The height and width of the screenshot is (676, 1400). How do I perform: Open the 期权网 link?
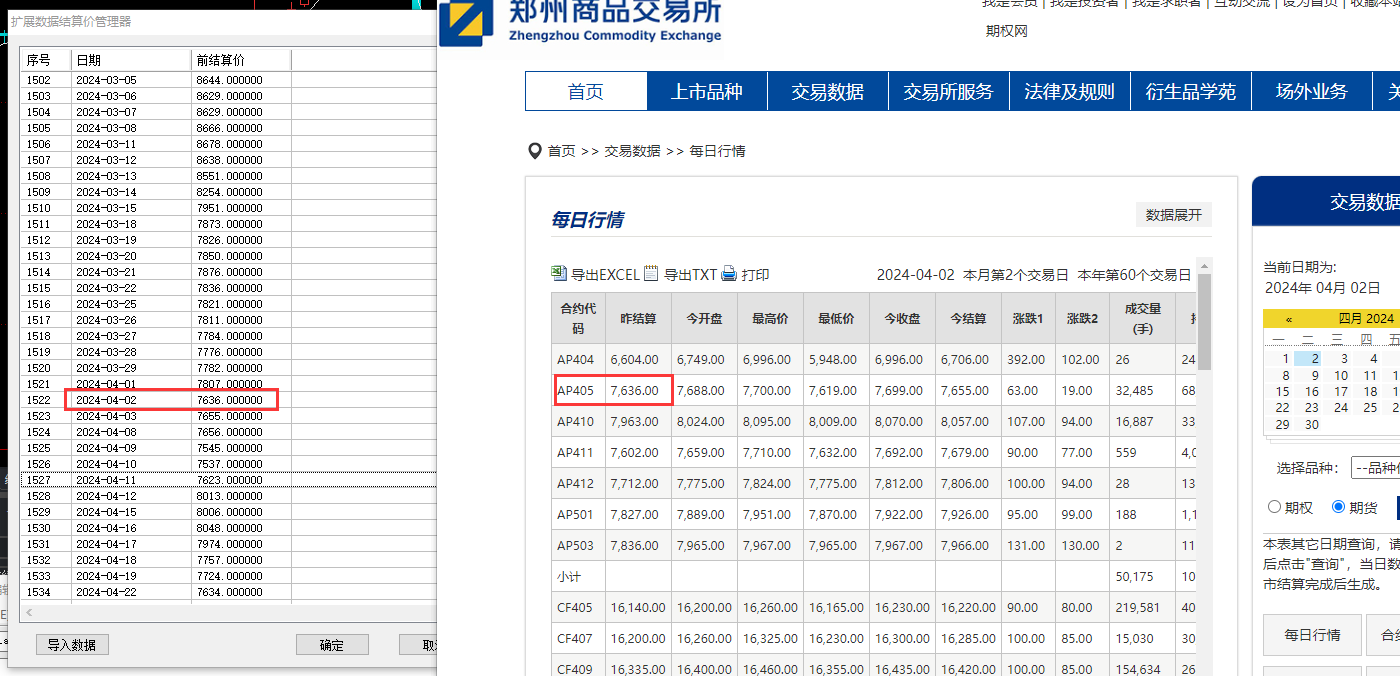1006,31
